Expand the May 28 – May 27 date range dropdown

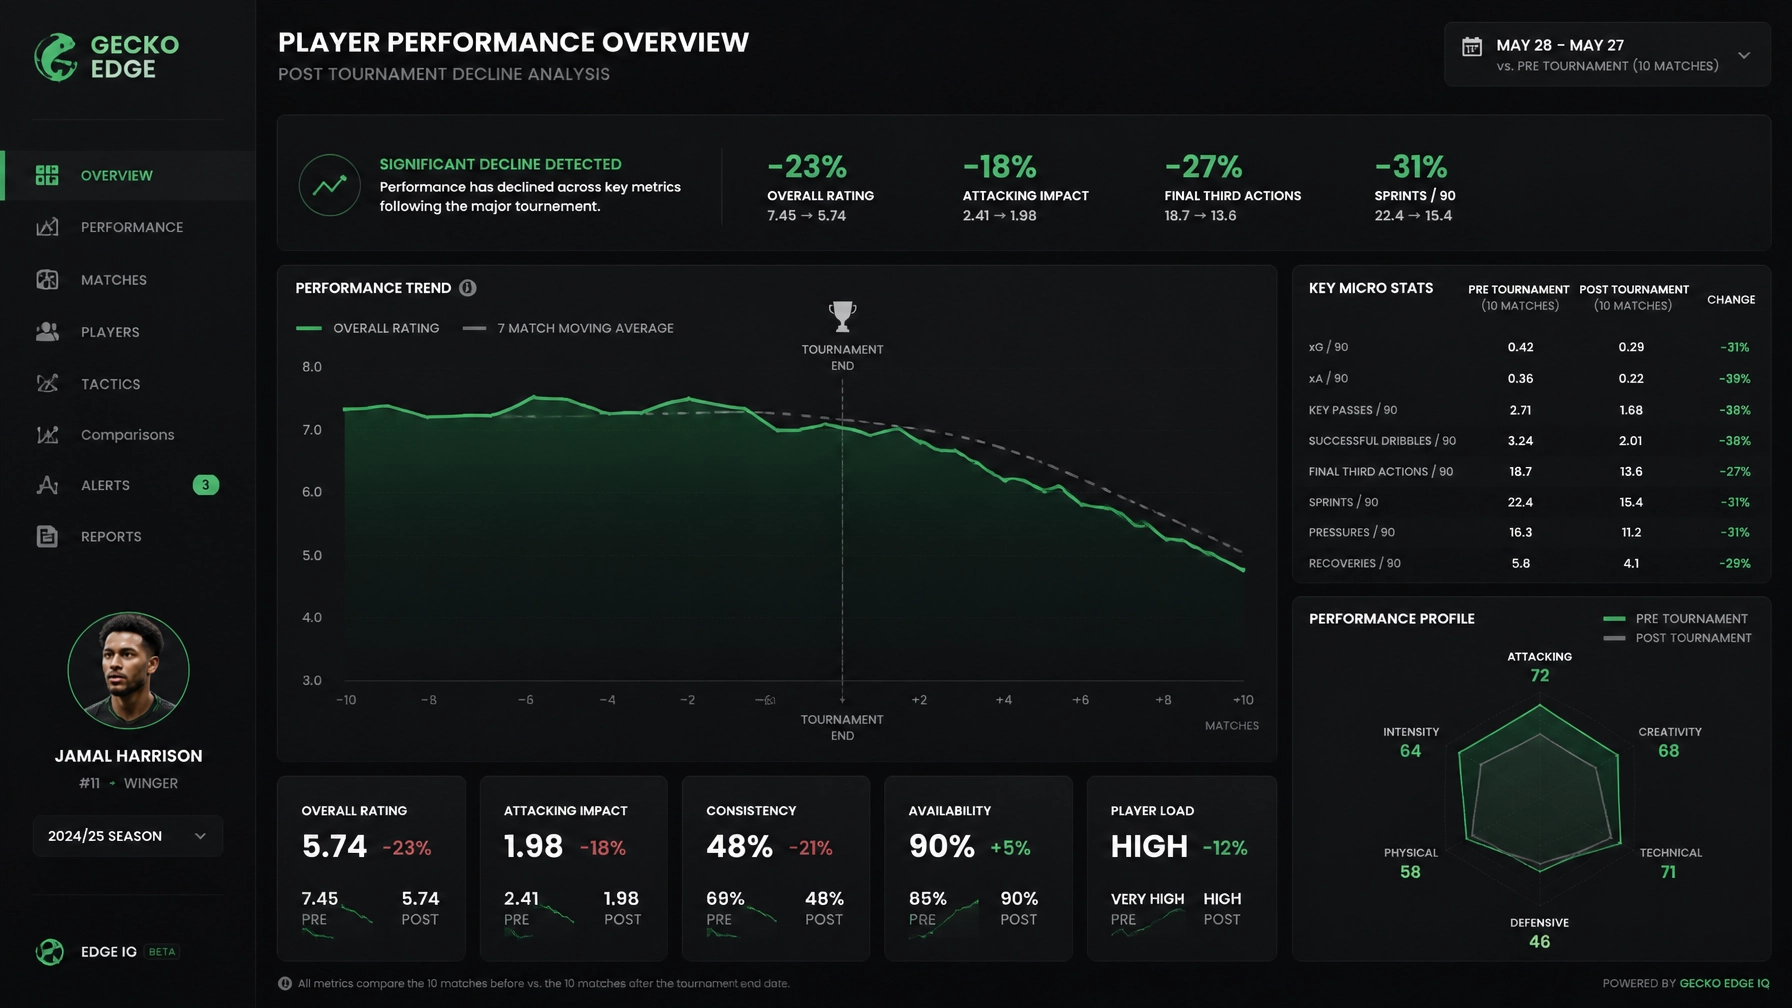coord(1607,55)
